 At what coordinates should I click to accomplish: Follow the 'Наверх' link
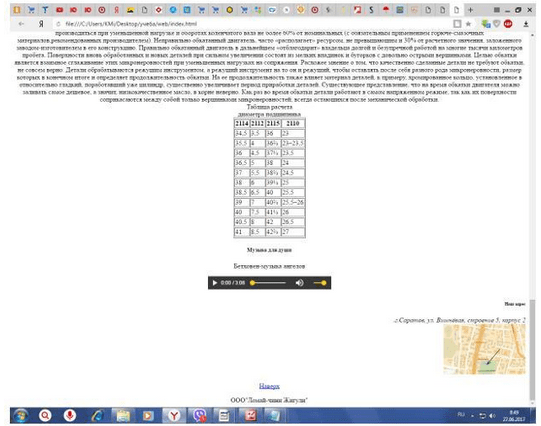tap(269, 386)
